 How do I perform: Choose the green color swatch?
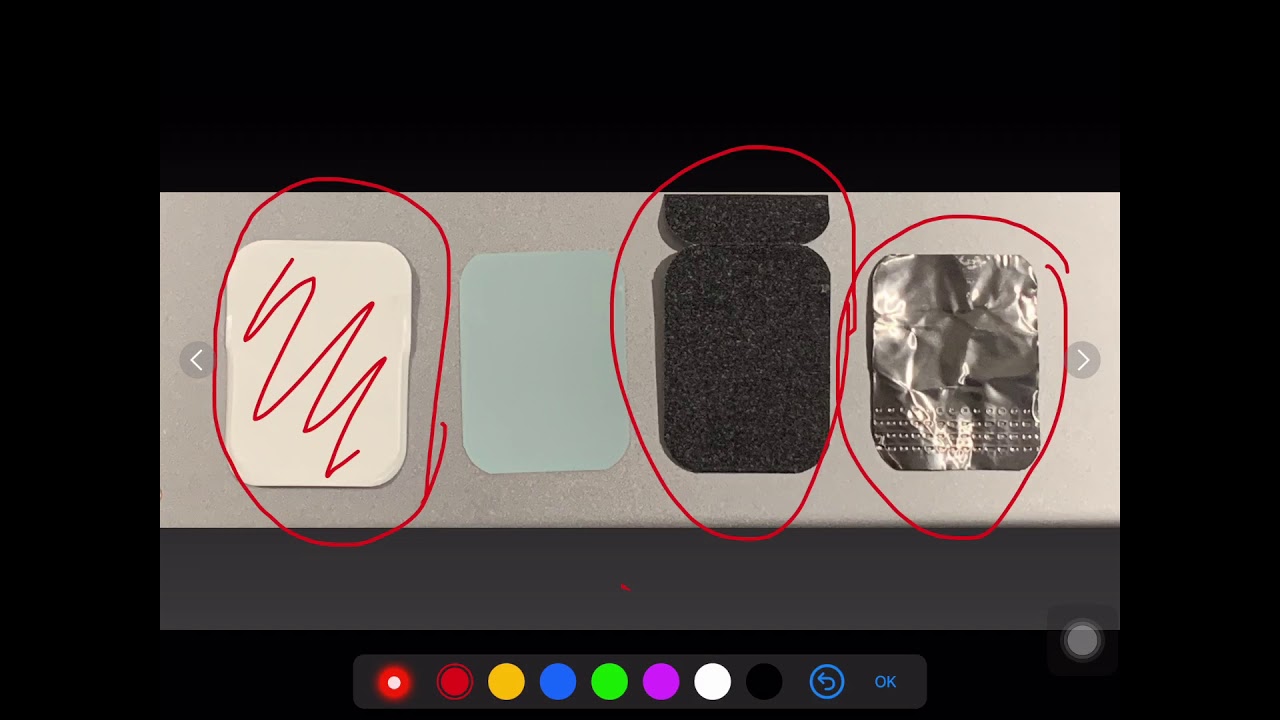coord(609,682)
